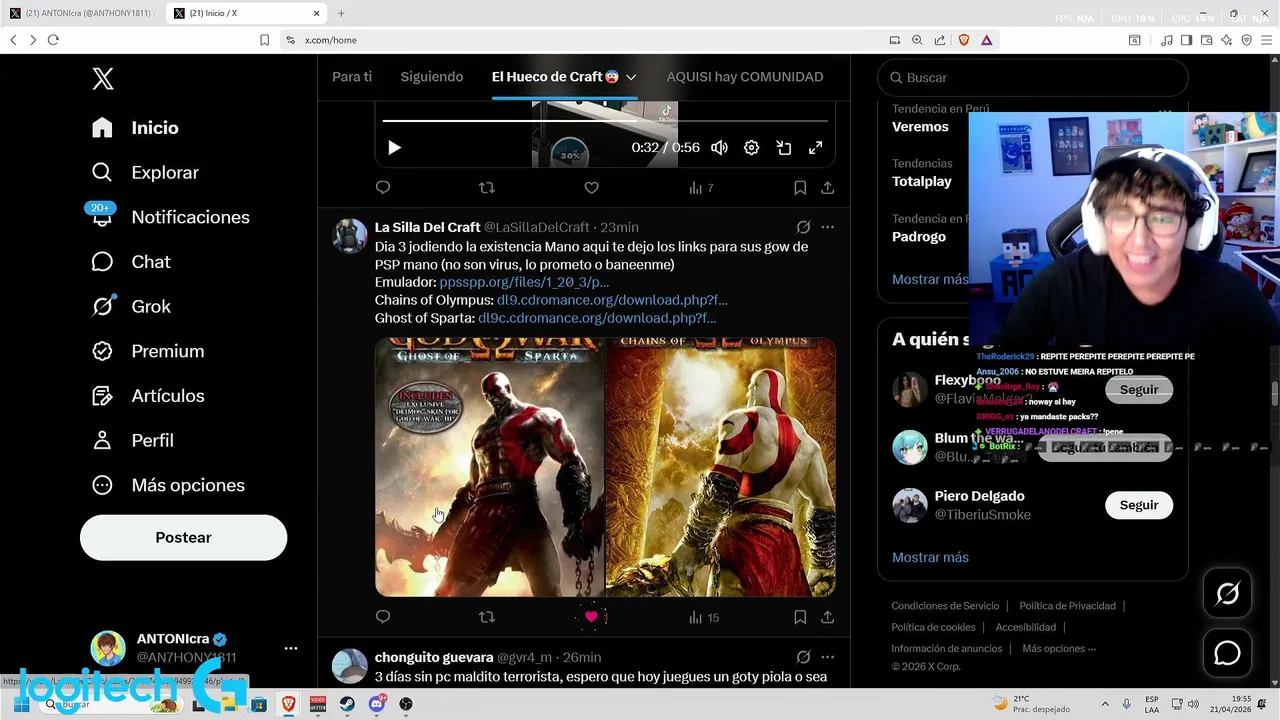This screenshot has height=720, width=1280.
Task: Like the video post
Action: tap(591, 188)
